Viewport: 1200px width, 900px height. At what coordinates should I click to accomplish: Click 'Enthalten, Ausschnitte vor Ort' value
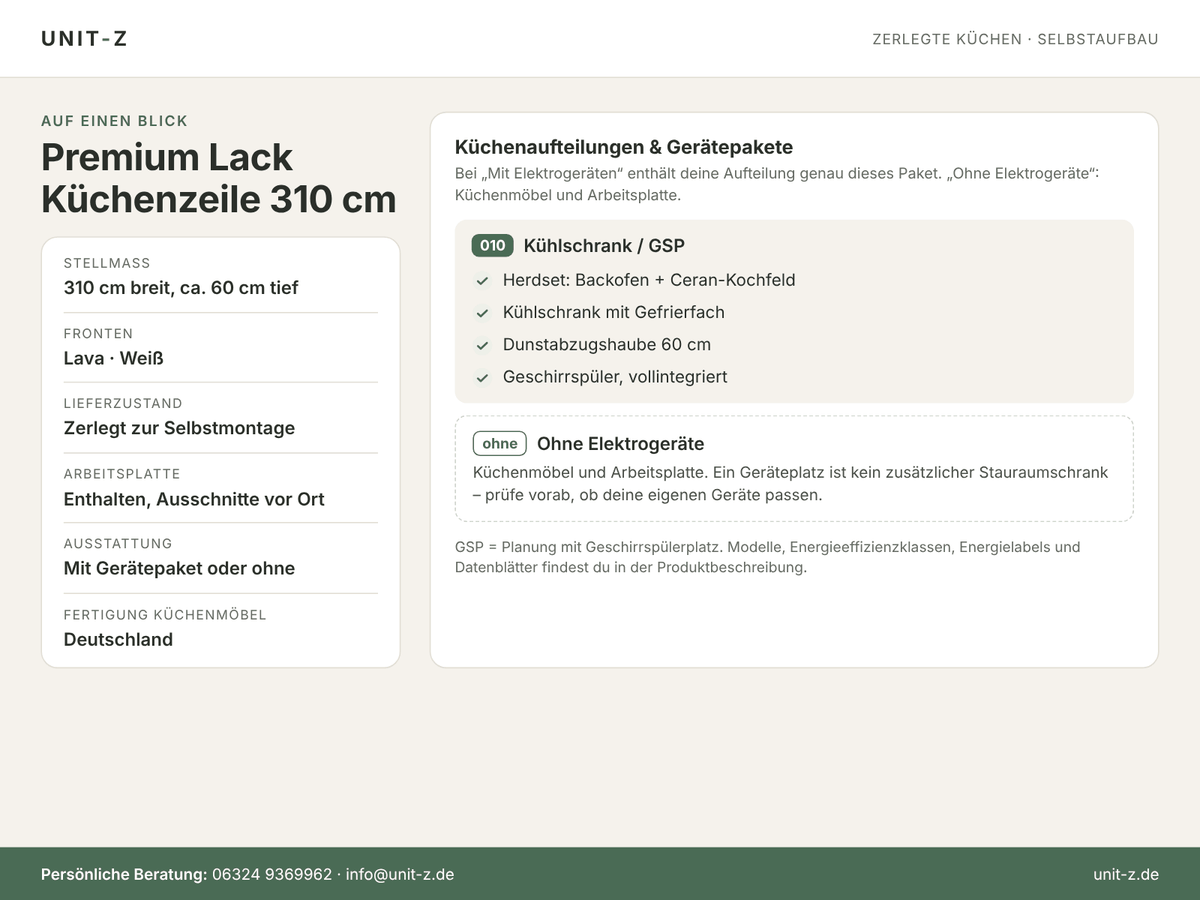tap(194, 499)
